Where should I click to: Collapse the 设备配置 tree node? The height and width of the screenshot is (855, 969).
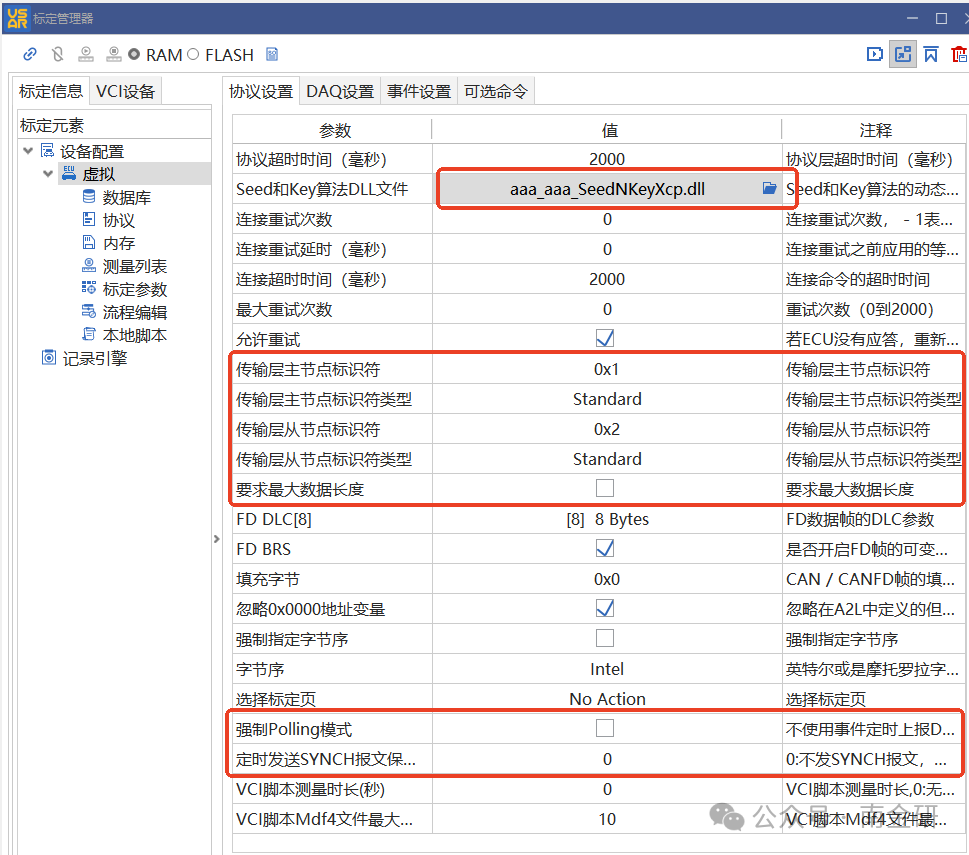pos(25,151)
